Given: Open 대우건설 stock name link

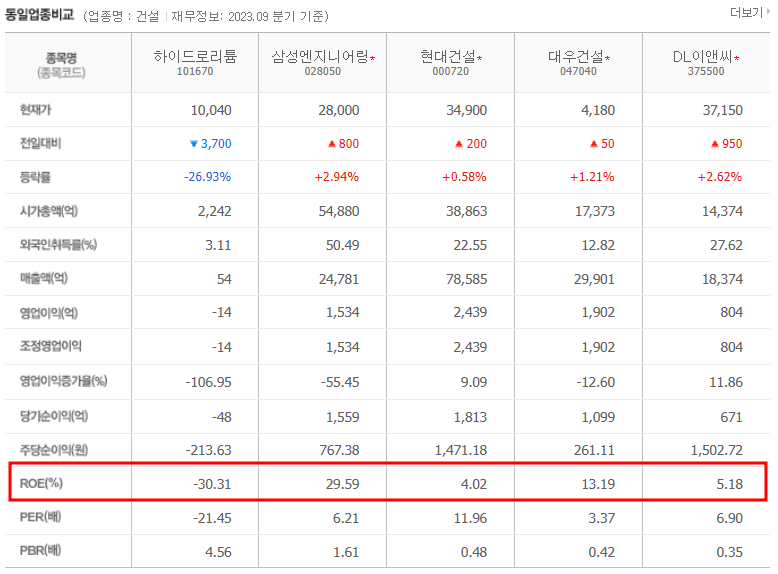Looking at the screenshot, I should coord(576,57).
